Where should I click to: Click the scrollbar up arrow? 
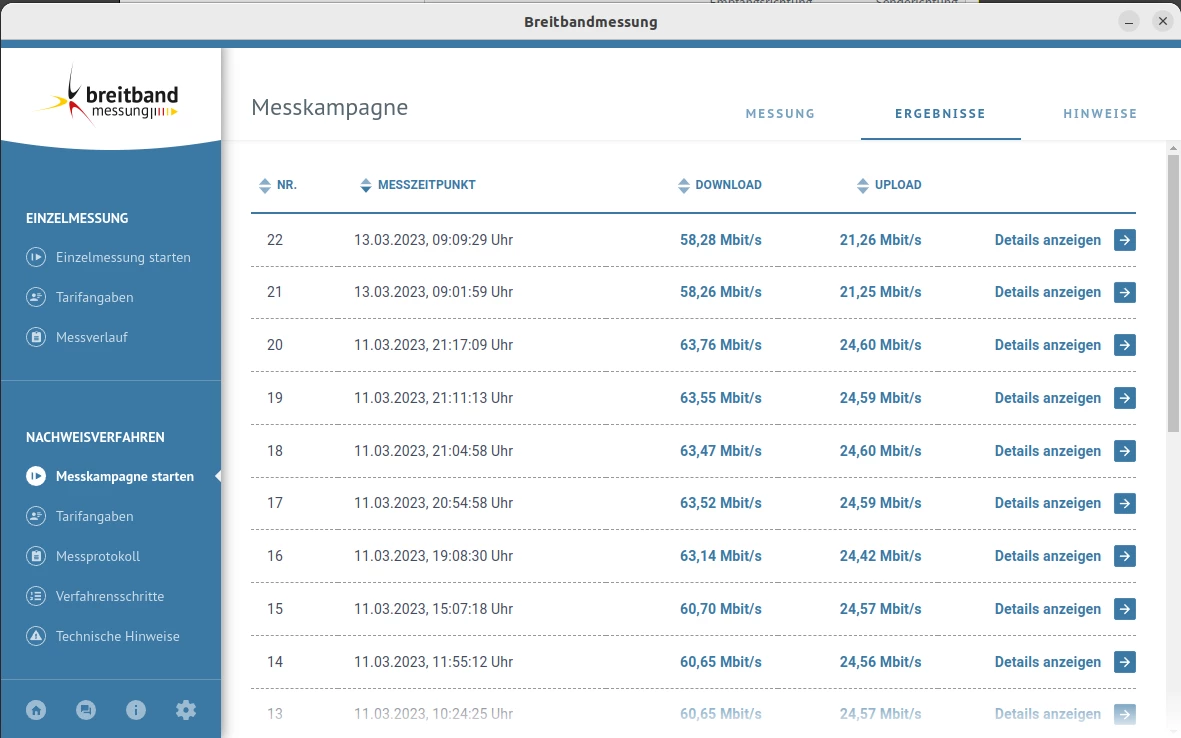1173,147
